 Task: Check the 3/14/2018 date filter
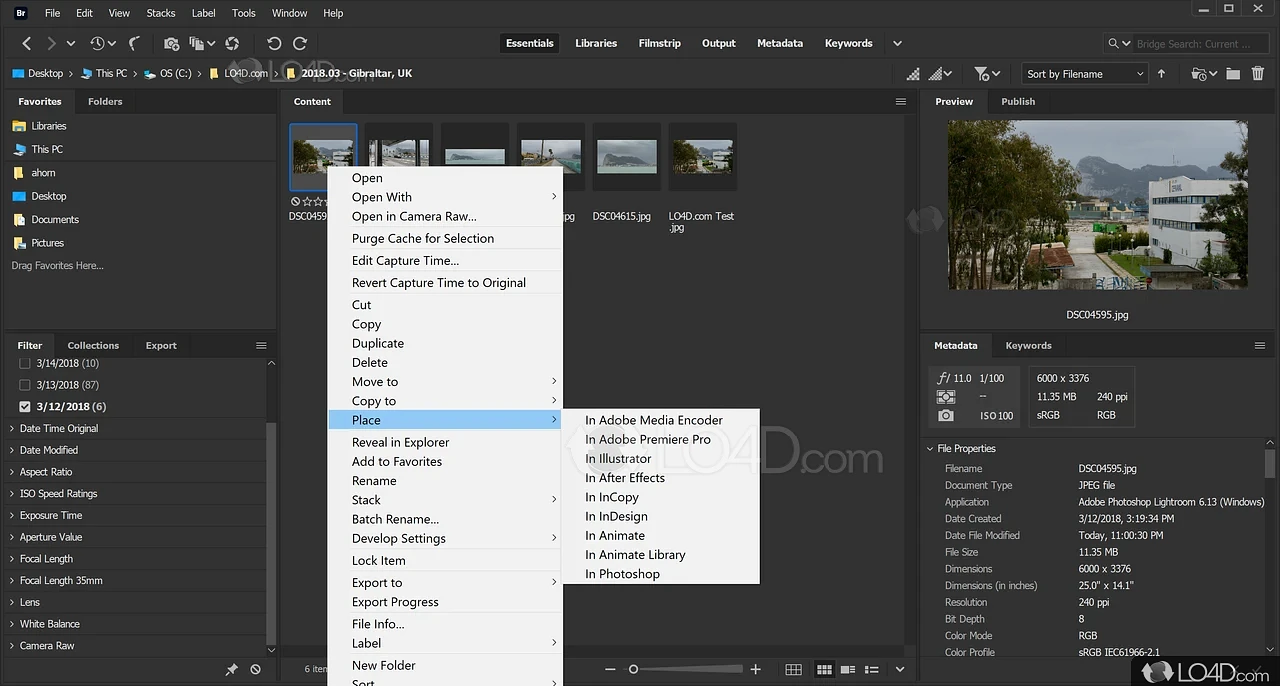(x=25, y=363)
